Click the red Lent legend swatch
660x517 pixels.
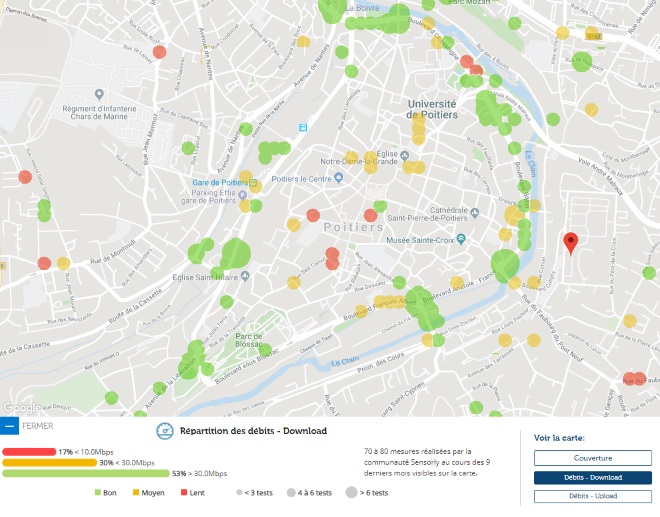point(184,493)
